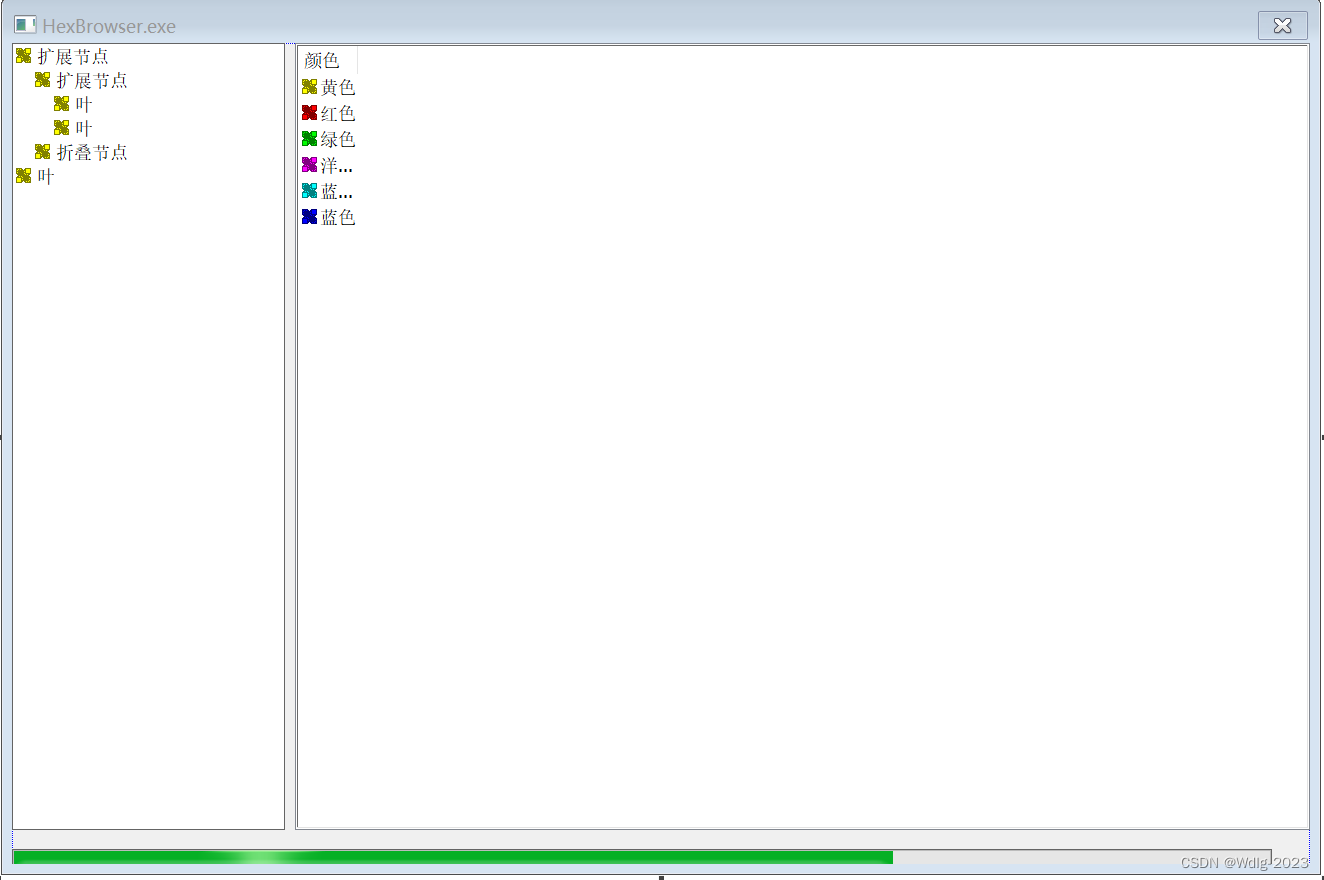Click the red icon next to 红色
Viewport: 1324px width, 880px height.
pos(310,113)
